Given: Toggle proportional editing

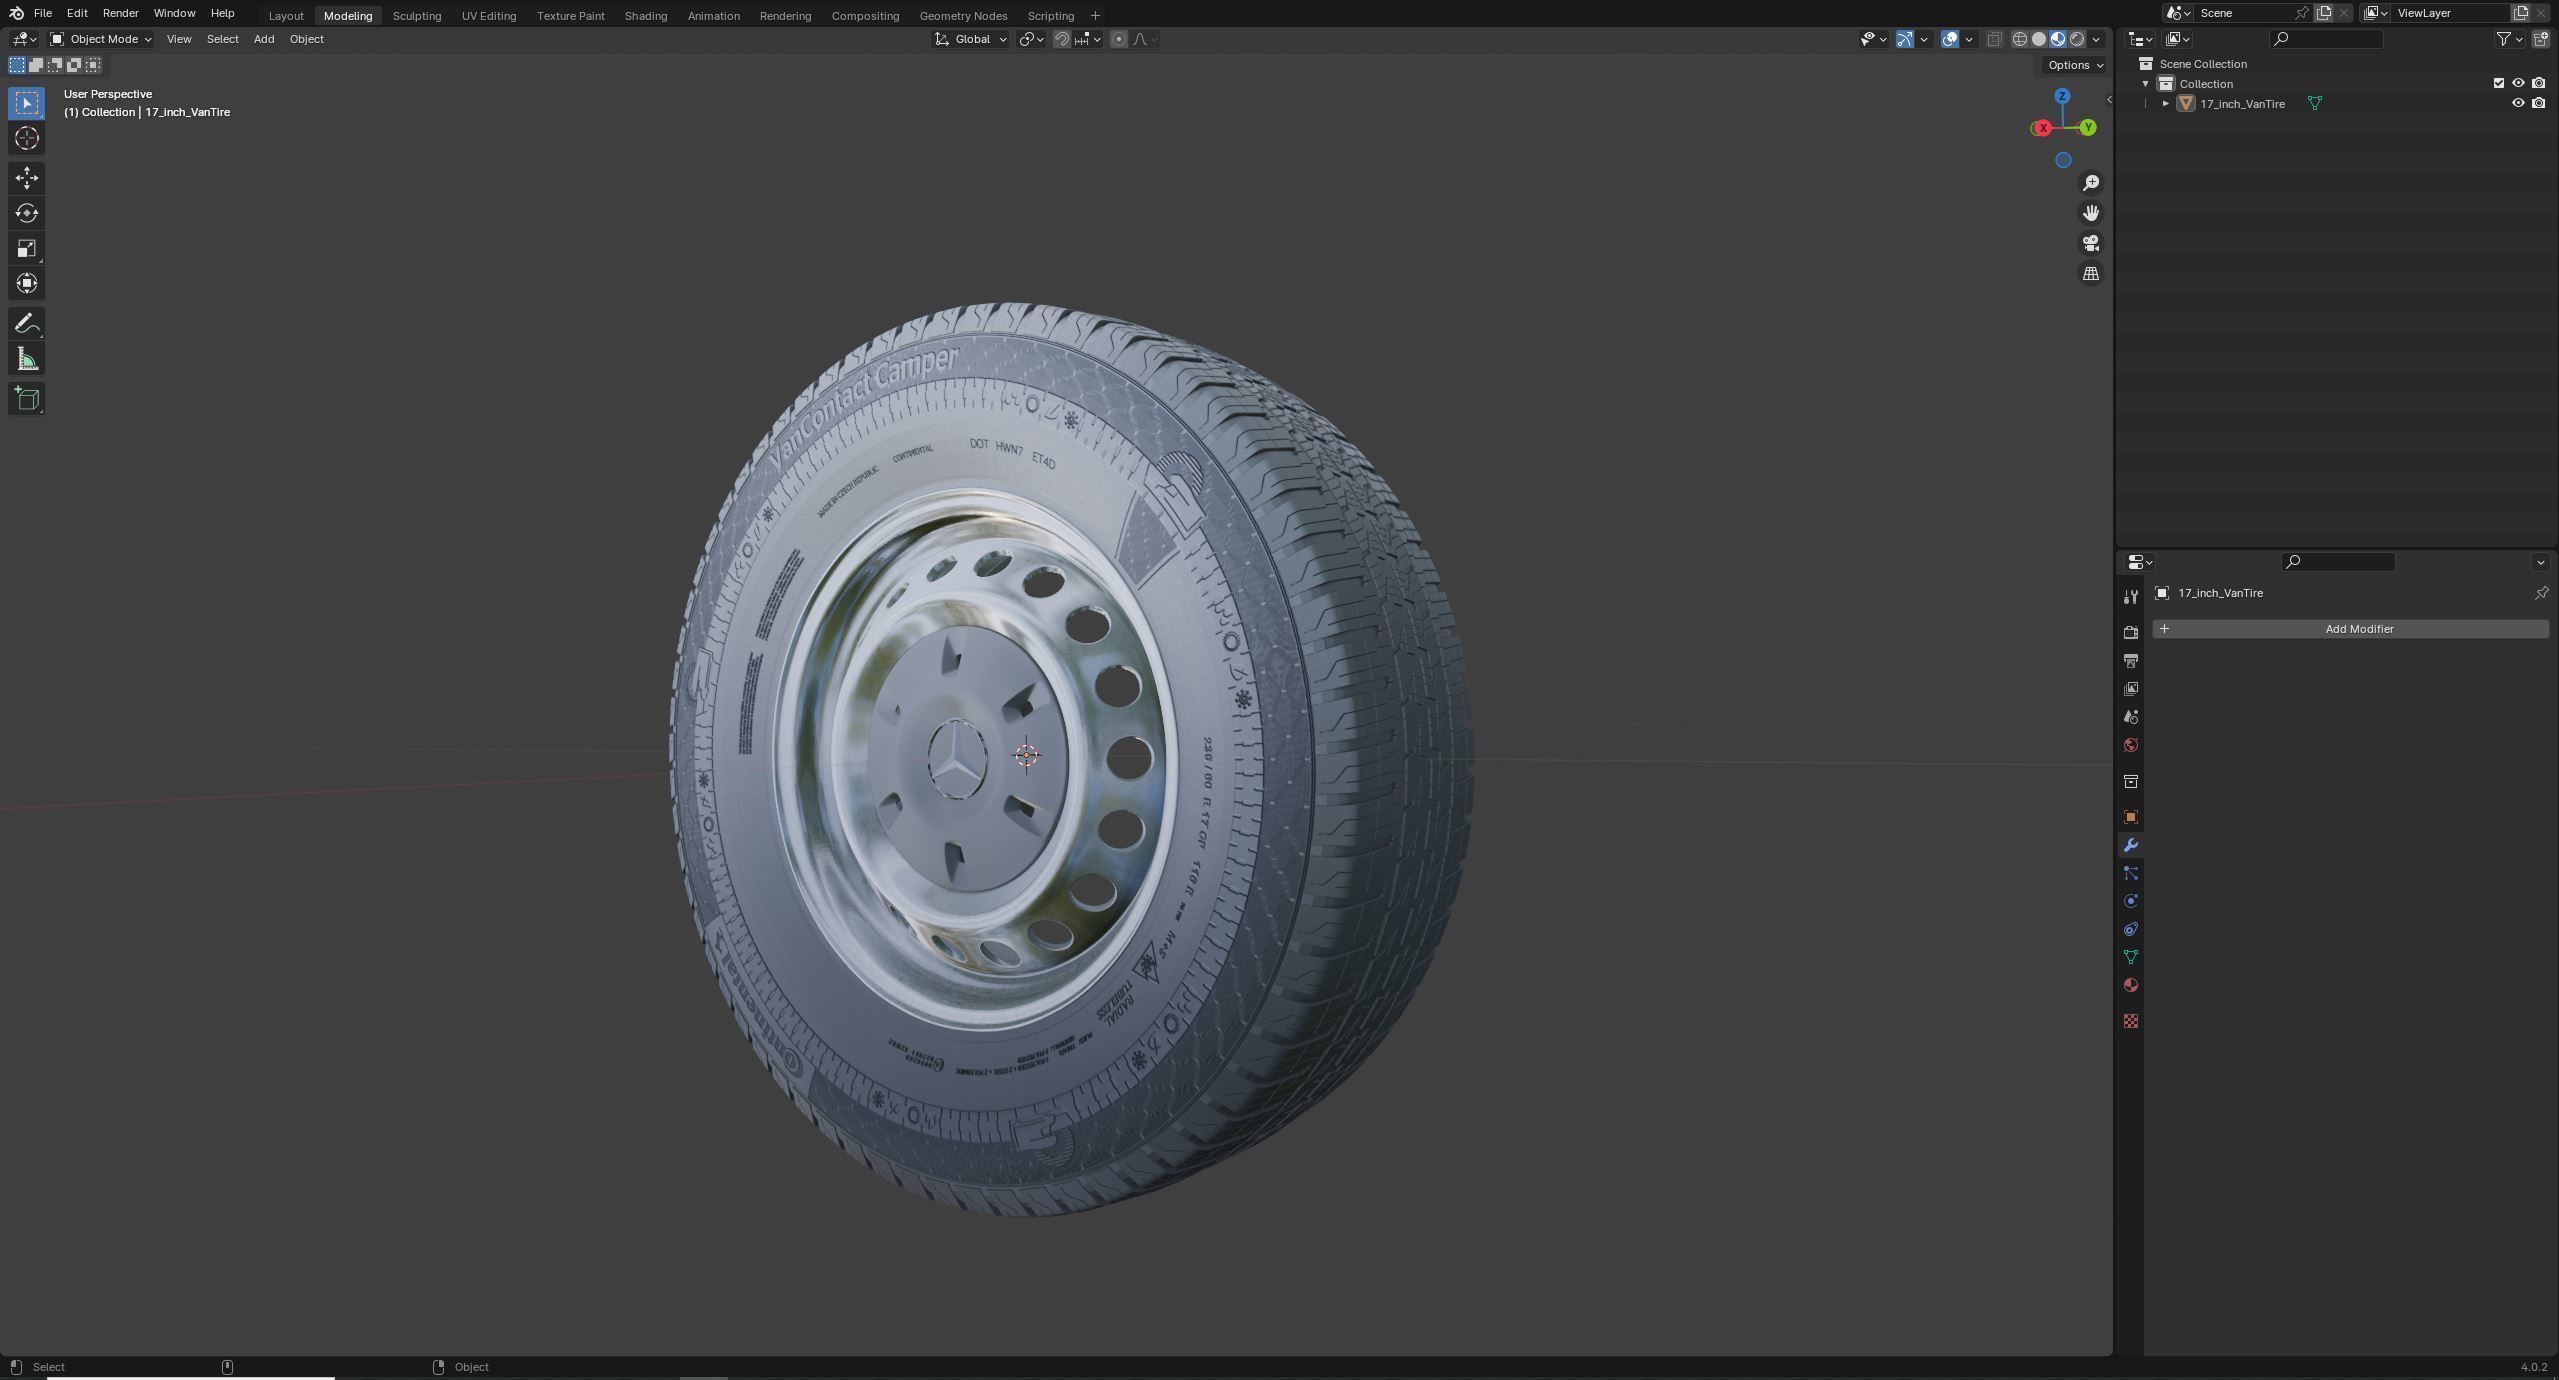Looking at the screenshot, I should pos(1118,39).
